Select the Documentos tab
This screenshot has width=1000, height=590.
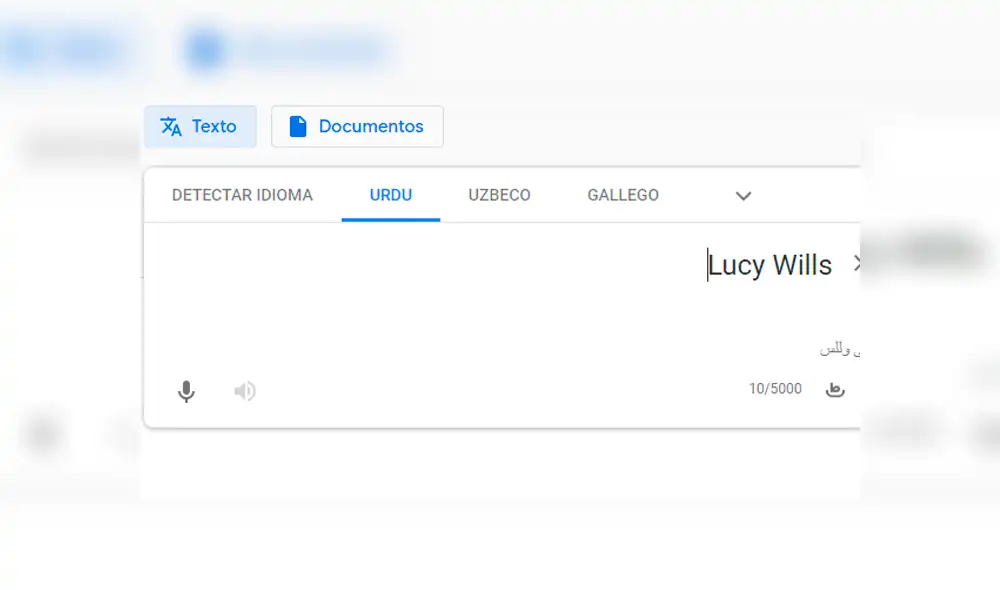[x=357, y=126]
